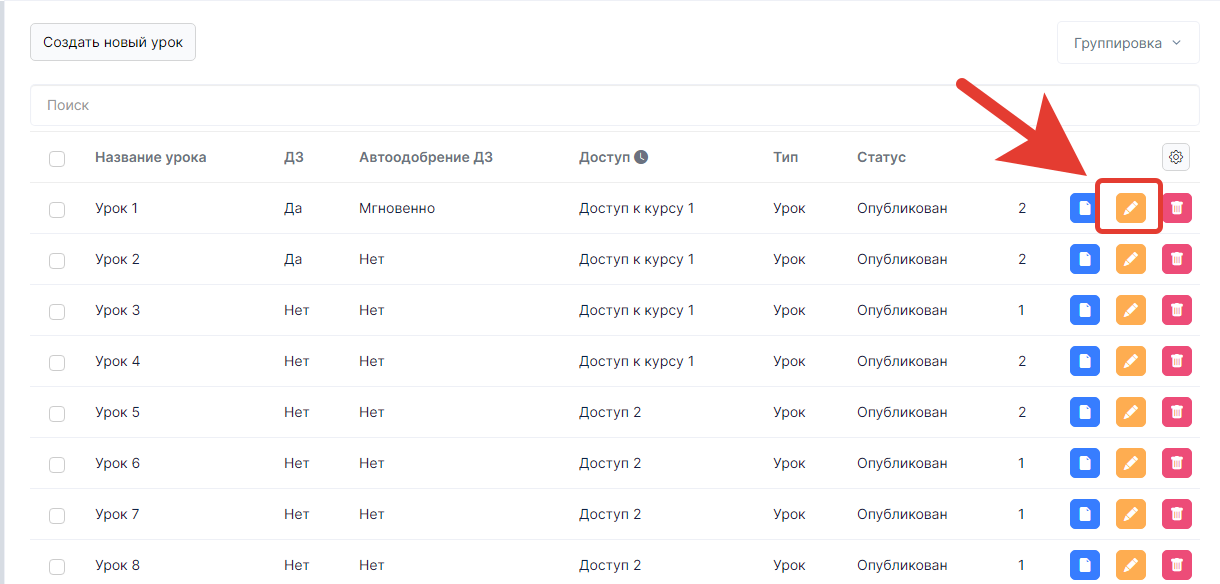This screenshot has height=584, width=1220.
Task: Click Мгновенно in Урок 1 row
Action: coord(397,208)
